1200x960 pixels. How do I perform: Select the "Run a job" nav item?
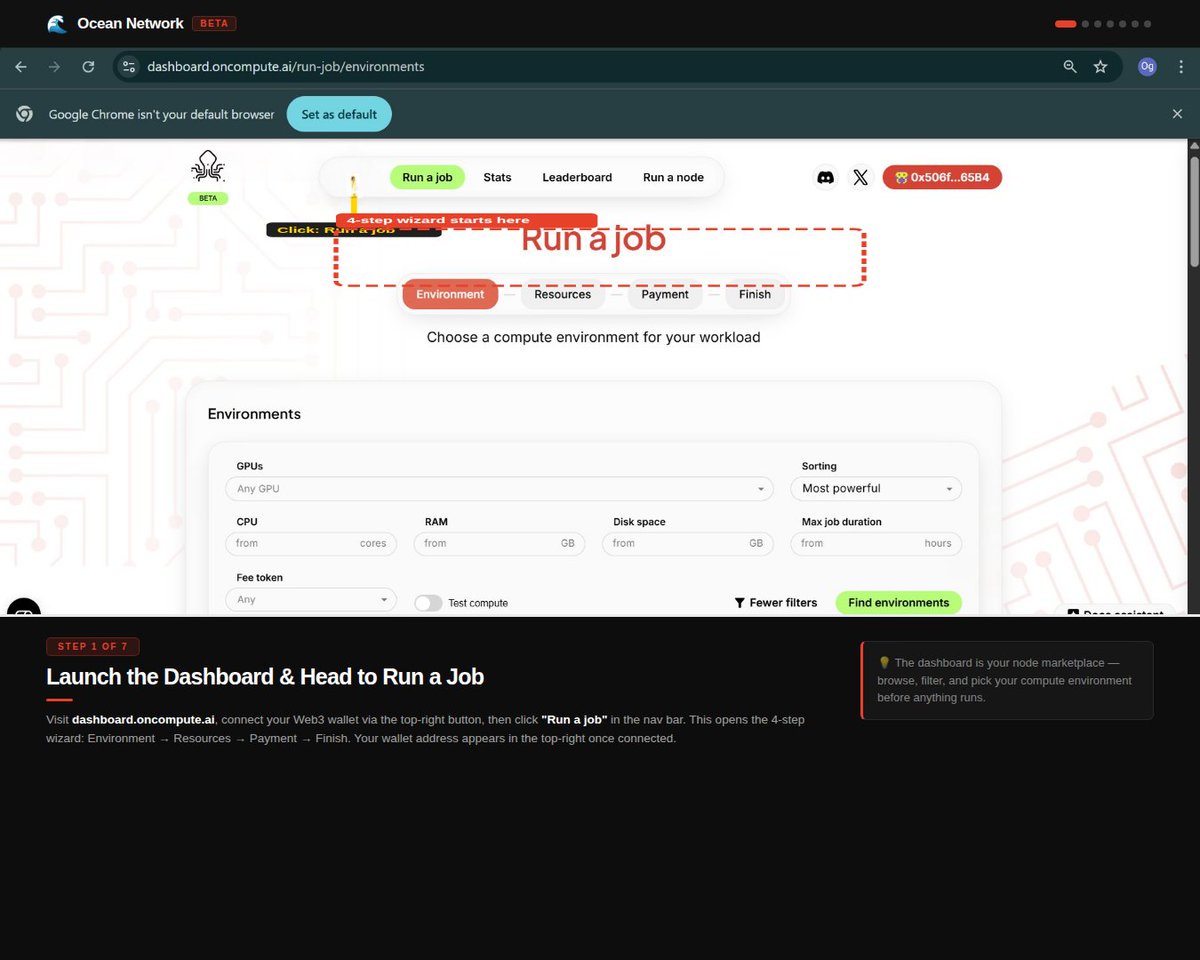pyautogui.click(x=427, y=177)
